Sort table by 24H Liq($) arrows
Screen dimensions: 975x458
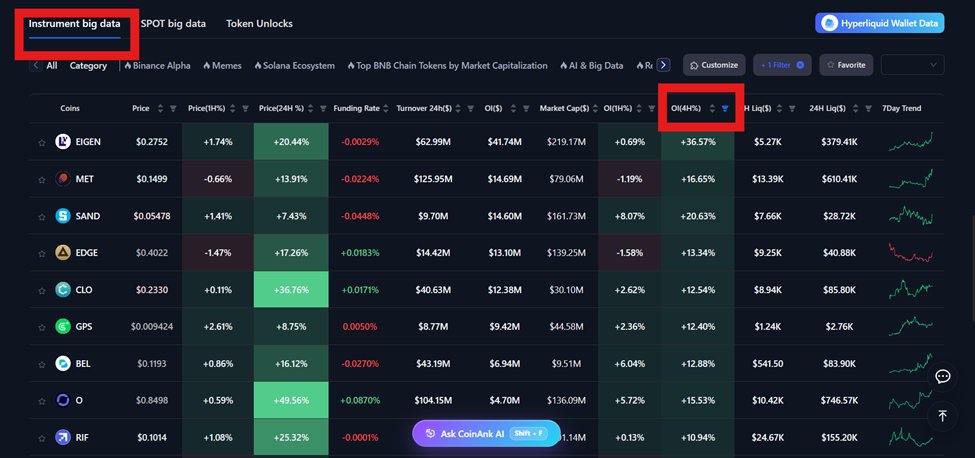click(x=856, y=109)
